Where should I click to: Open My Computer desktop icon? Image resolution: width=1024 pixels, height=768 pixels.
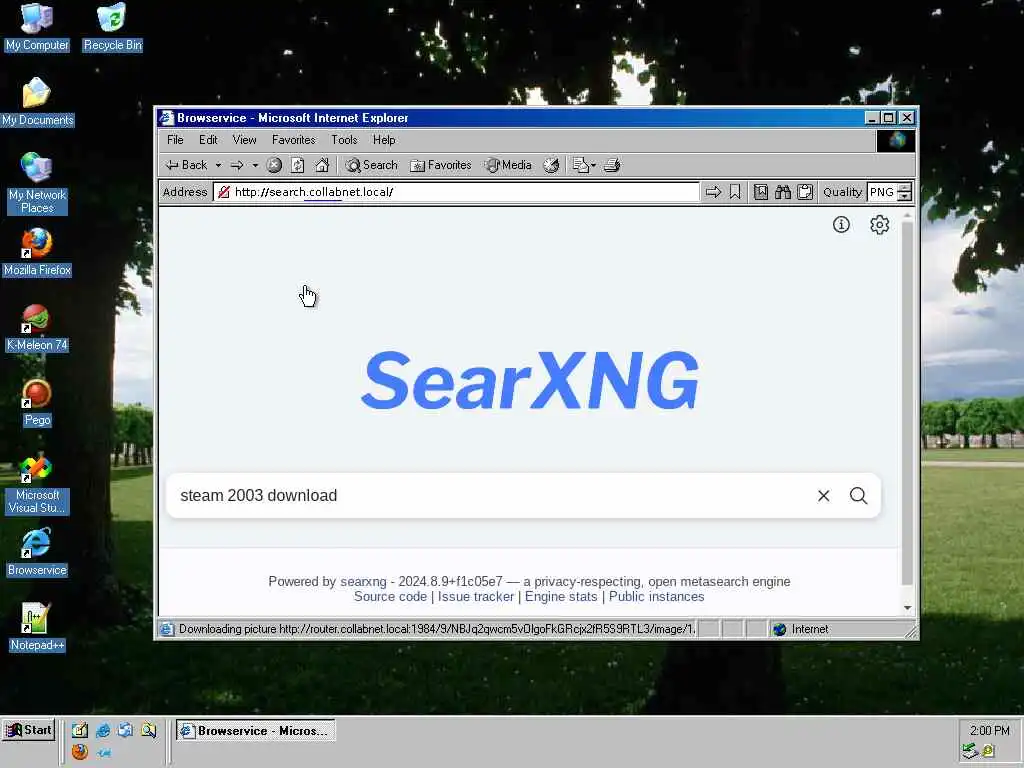[x=37, y=27]
